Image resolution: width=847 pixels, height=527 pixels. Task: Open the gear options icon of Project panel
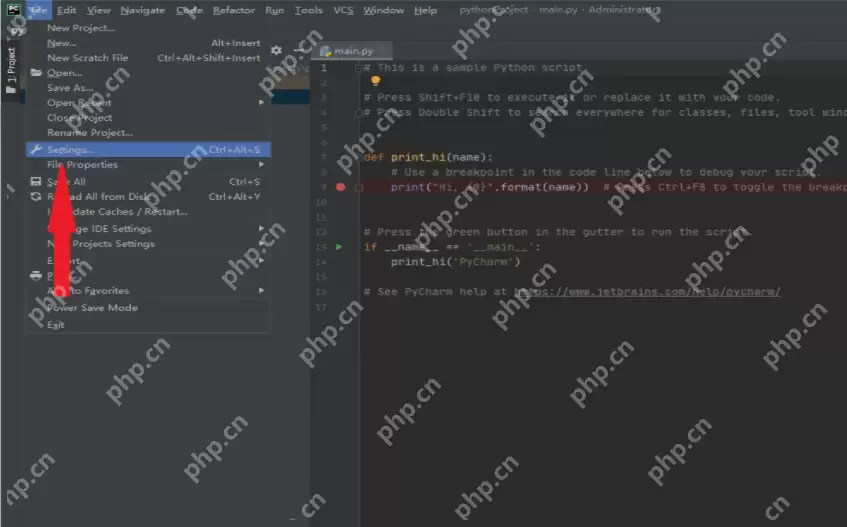coord(276,50)
